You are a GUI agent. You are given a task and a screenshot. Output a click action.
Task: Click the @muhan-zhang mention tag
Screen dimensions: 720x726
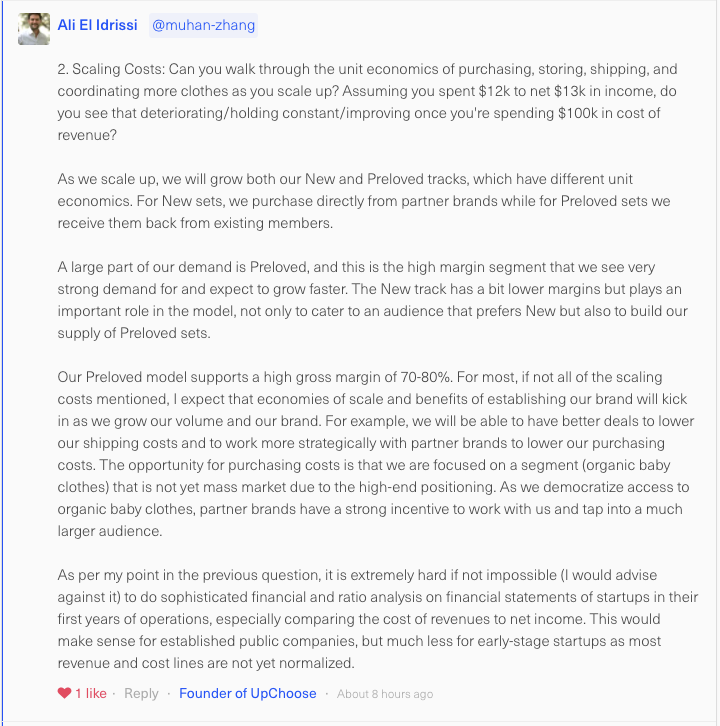203,25
